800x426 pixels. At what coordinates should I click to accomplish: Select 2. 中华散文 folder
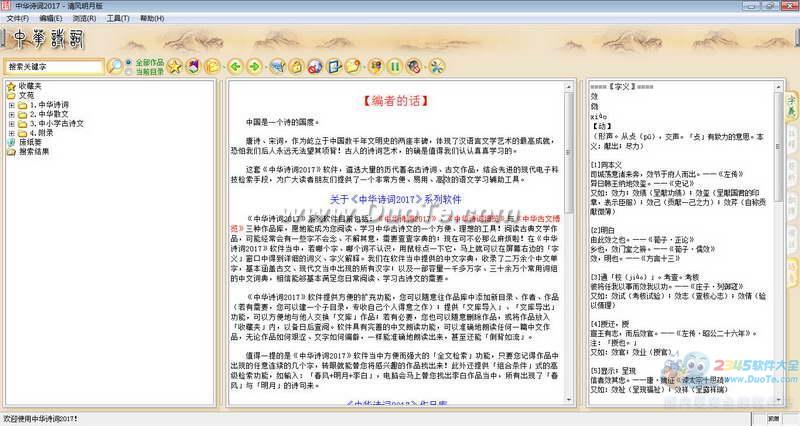pos(49,114)
